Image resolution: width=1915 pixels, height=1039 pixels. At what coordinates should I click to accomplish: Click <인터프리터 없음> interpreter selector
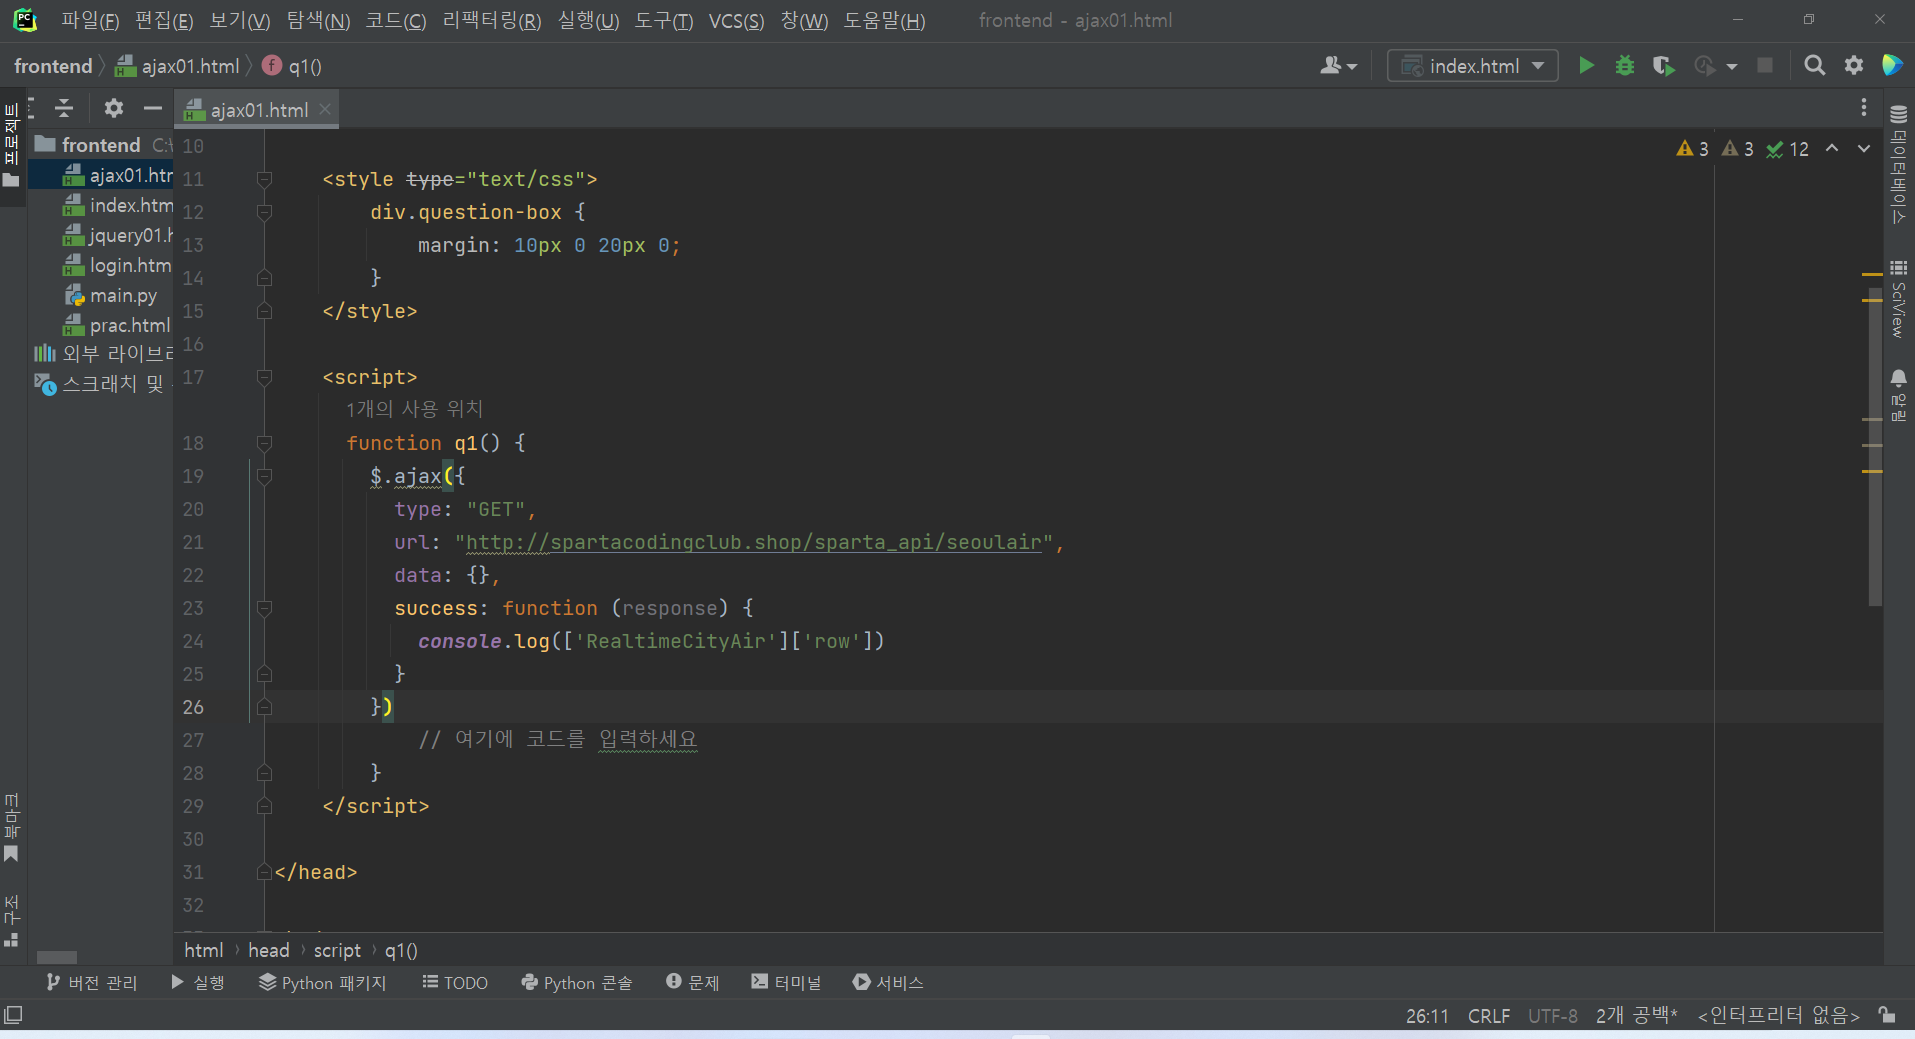[1779, 1016]
